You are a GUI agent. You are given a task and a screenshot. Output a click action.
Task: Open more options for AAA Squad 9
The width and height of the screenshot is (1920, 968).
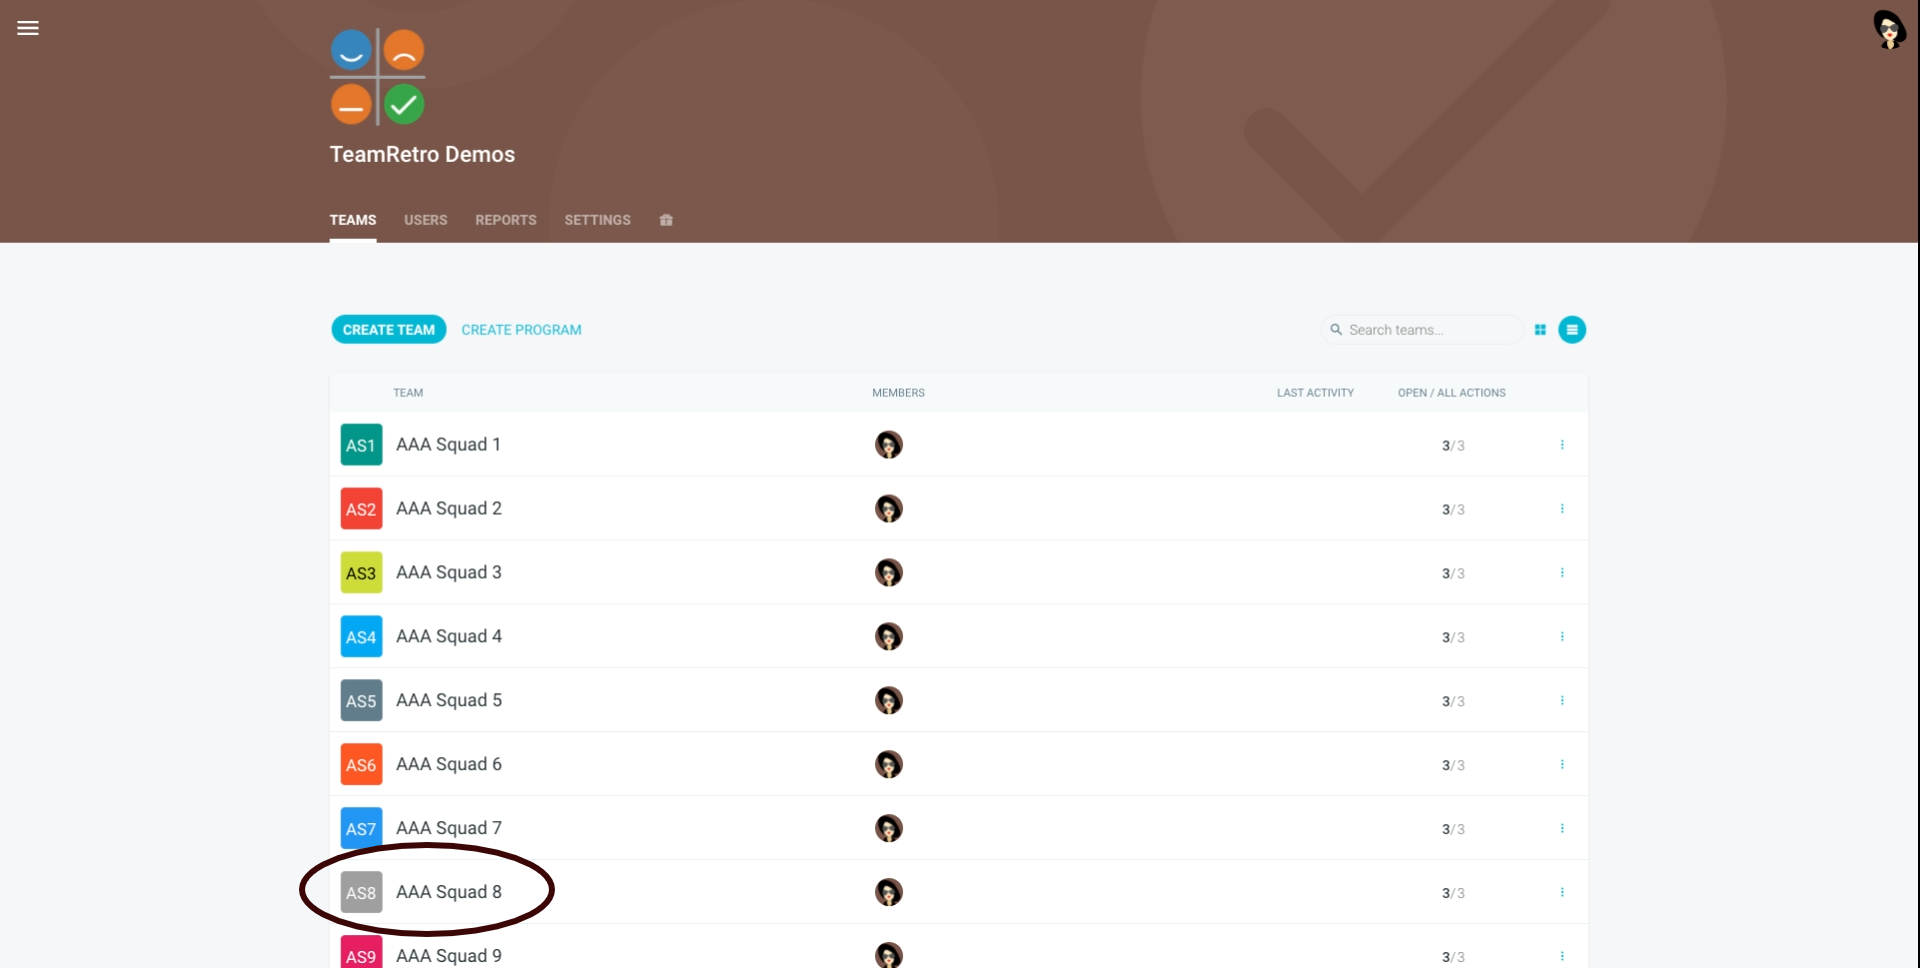(1562, 957)
